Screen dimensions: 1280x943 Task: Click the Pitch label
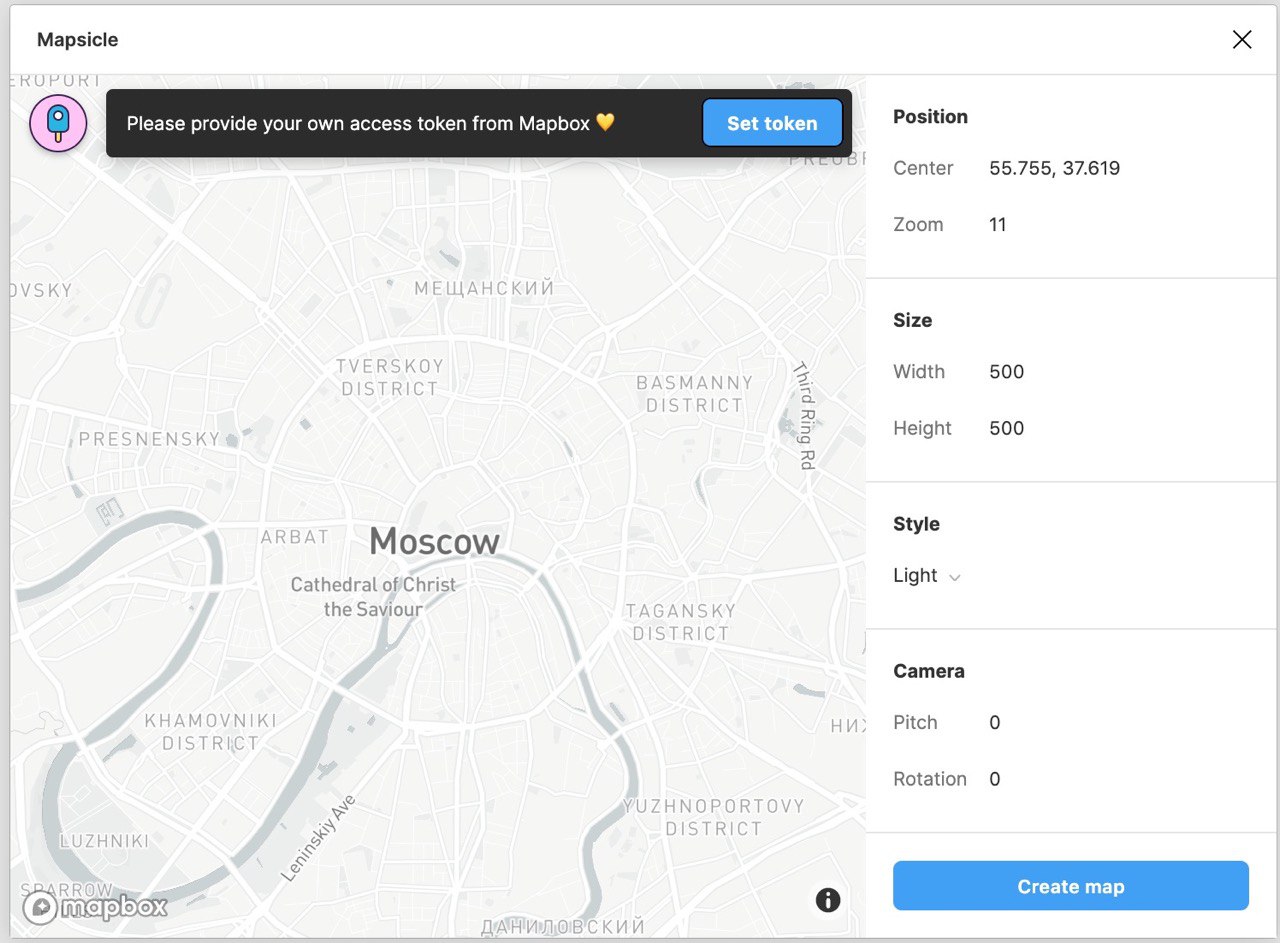pos(915,723)
